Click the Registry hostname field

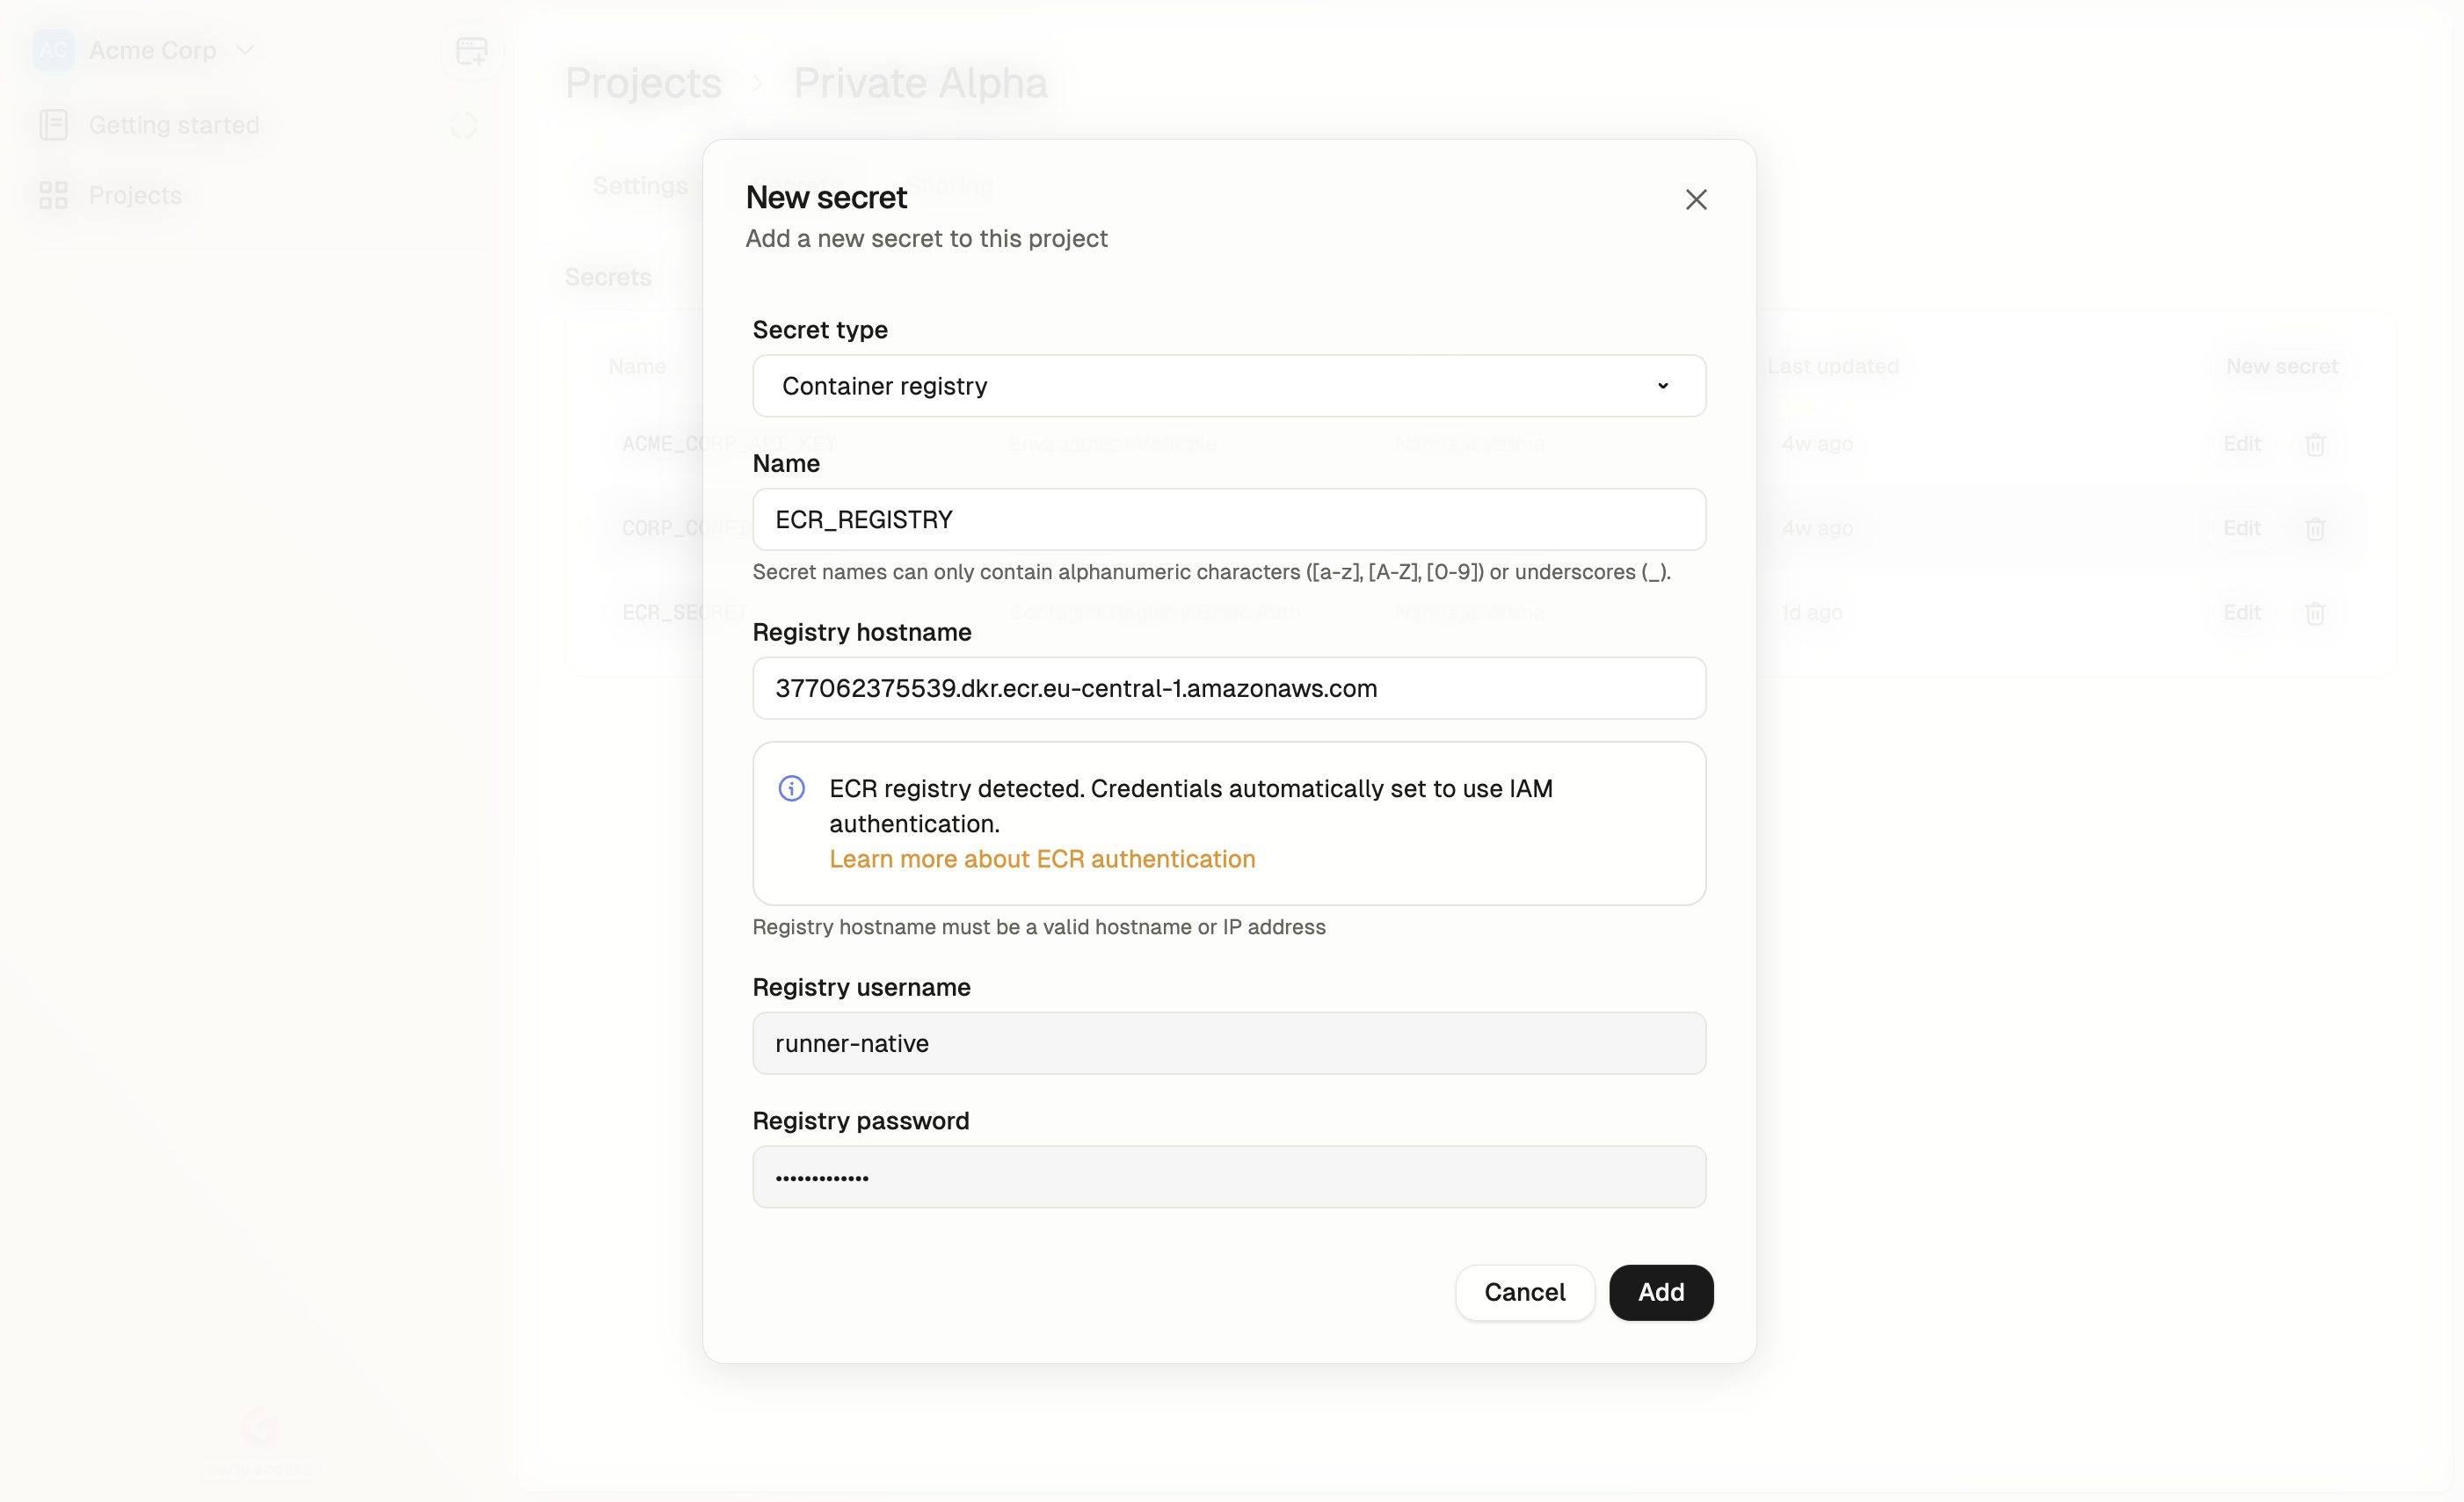1229,688
